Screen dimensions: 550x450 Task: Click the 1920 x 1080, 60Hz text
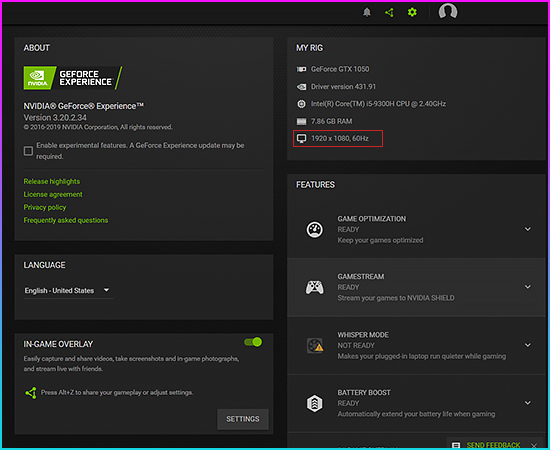pyautogui.click(x=340, y=139)
